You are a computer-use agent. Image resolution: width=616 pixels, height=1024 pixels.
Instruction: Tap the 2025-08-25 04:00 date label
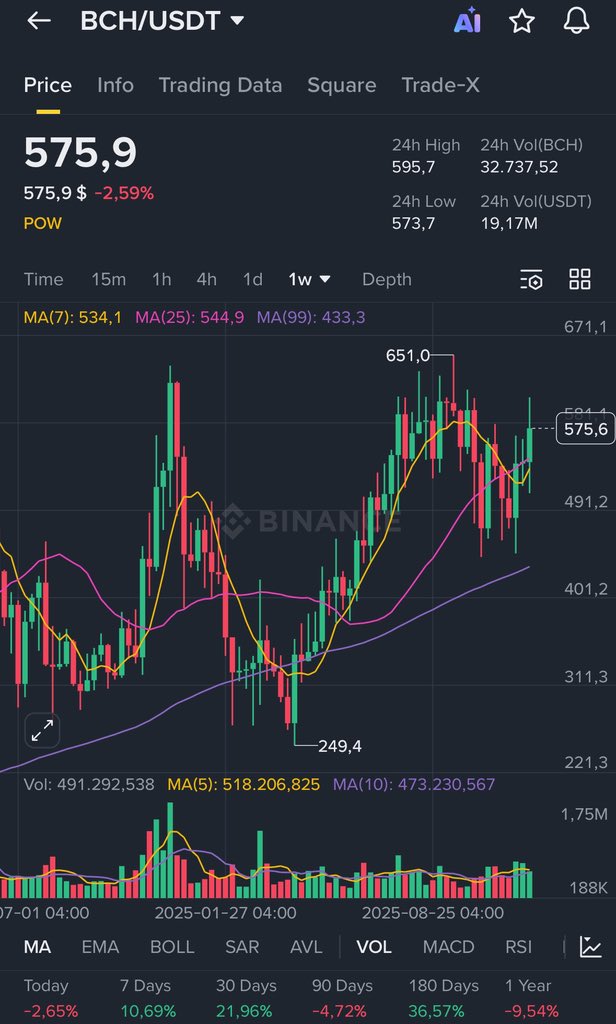tap(433, 912)
